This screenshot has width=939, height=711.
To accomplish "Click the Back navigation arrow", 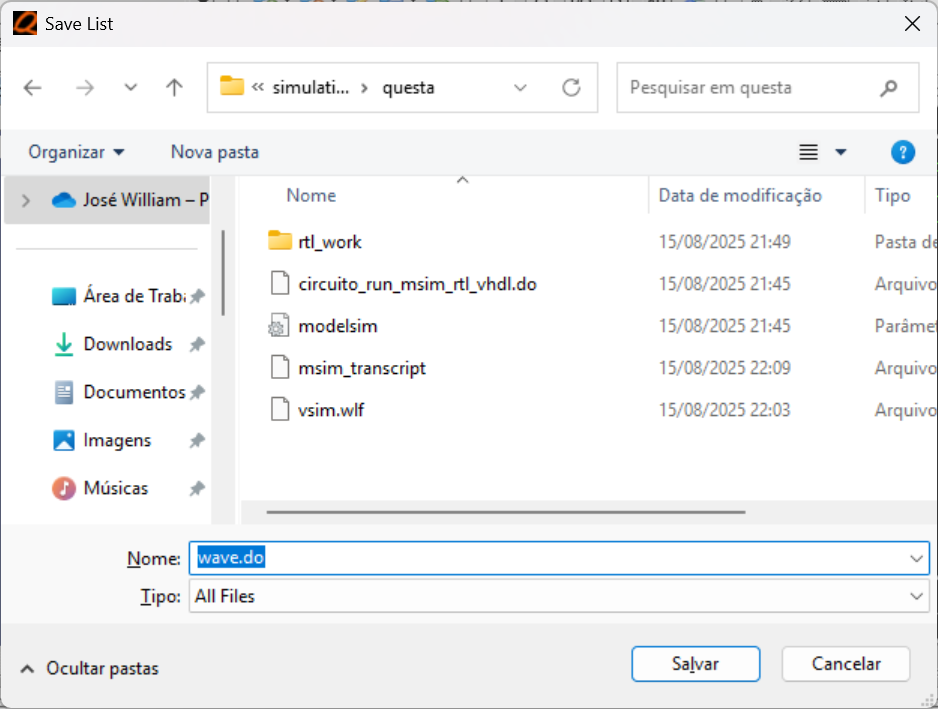I will point(33,88).
